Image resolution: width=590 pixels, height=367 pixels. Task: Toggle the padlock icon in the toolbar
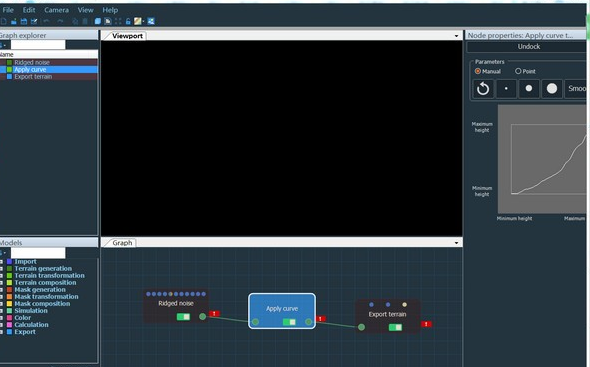(128, 21)
